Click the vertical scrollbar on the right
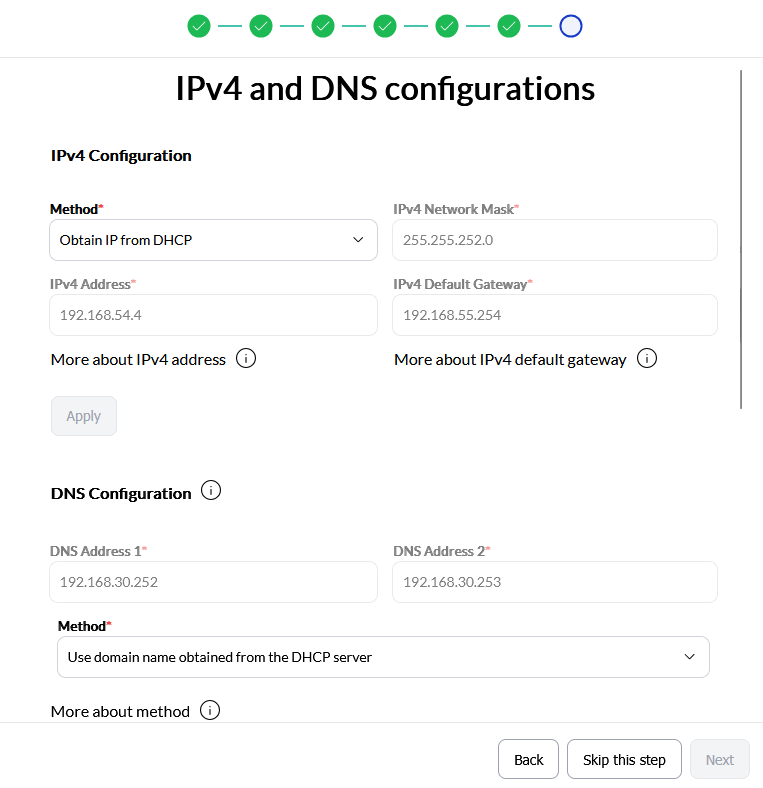The width and height of the screenshot is (763, 788). point(741,240)
